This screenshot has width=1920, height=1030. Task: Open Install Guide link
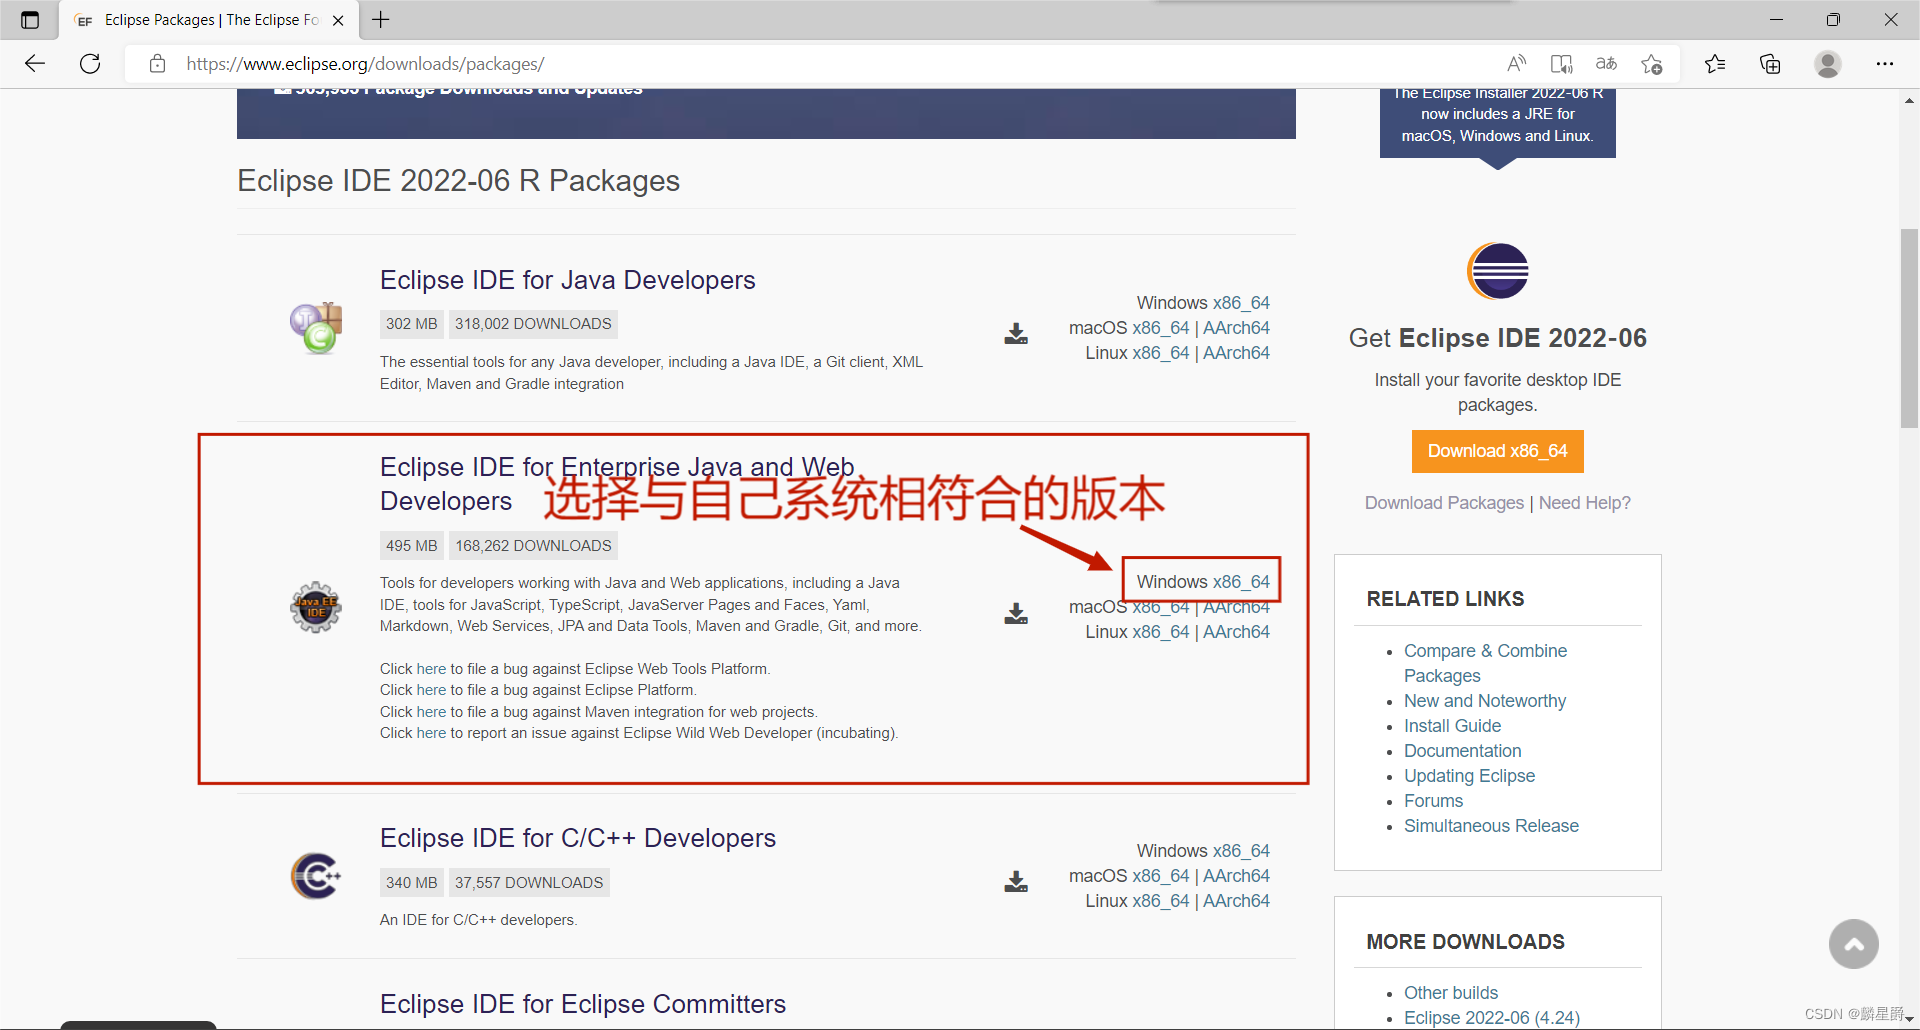[x=1452, y=726]
